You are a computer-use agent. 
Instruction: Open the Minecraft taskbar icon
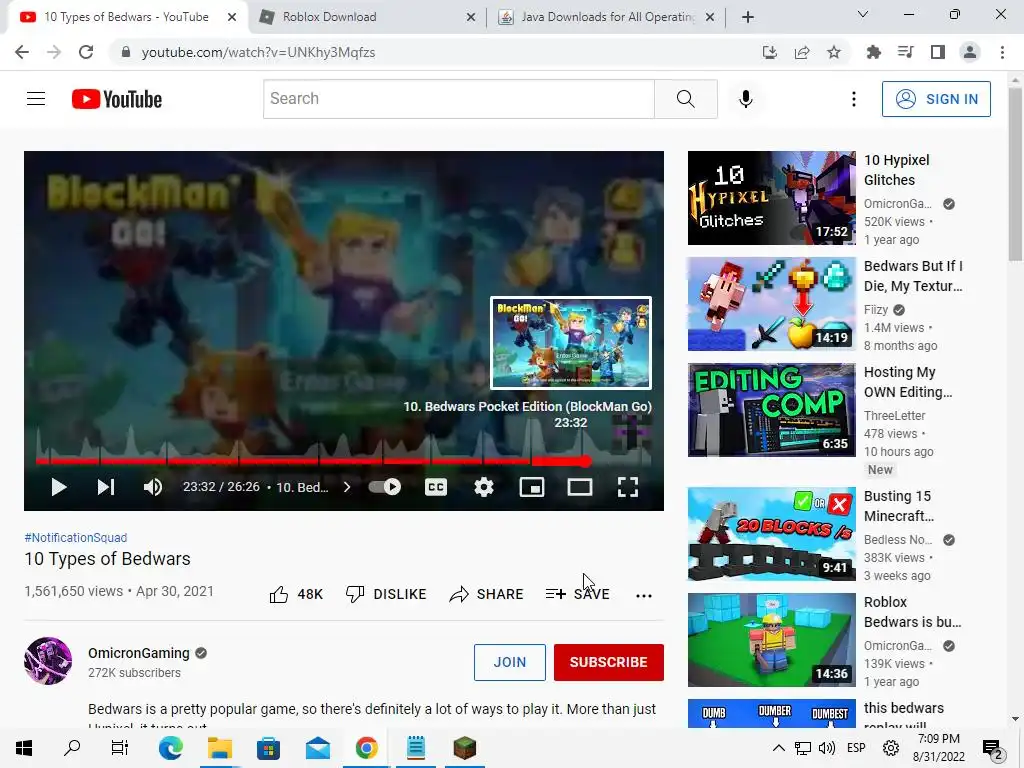click(x=464, y=748)
